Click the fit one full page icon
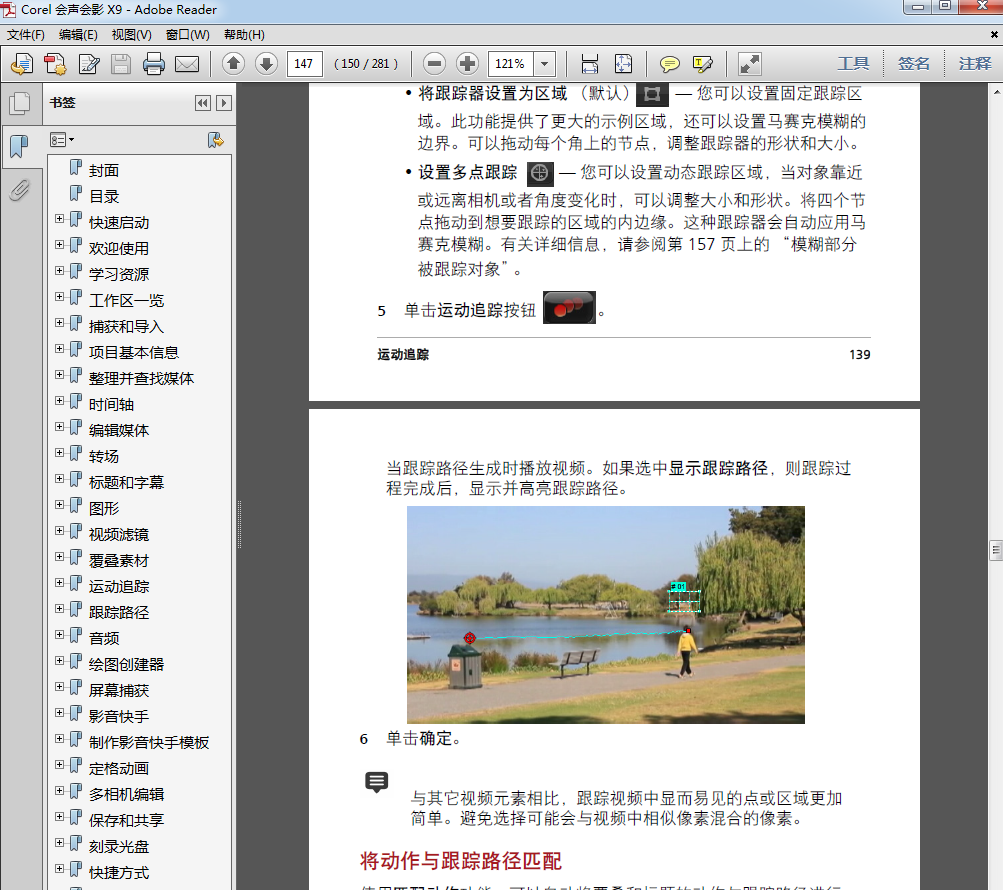Image resolution: width=1003 pixels, height=890 pixels. 623,63
